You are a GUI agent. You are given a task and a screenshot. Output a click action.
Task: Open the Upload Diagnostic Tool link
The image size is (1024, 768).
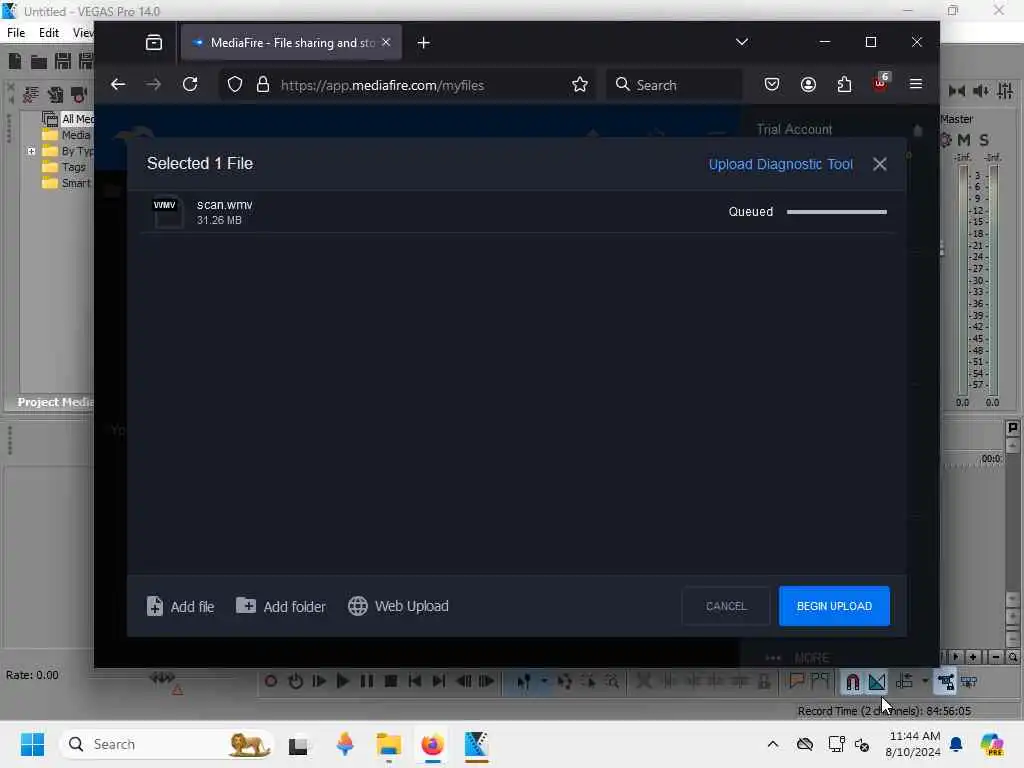point(780,164)
